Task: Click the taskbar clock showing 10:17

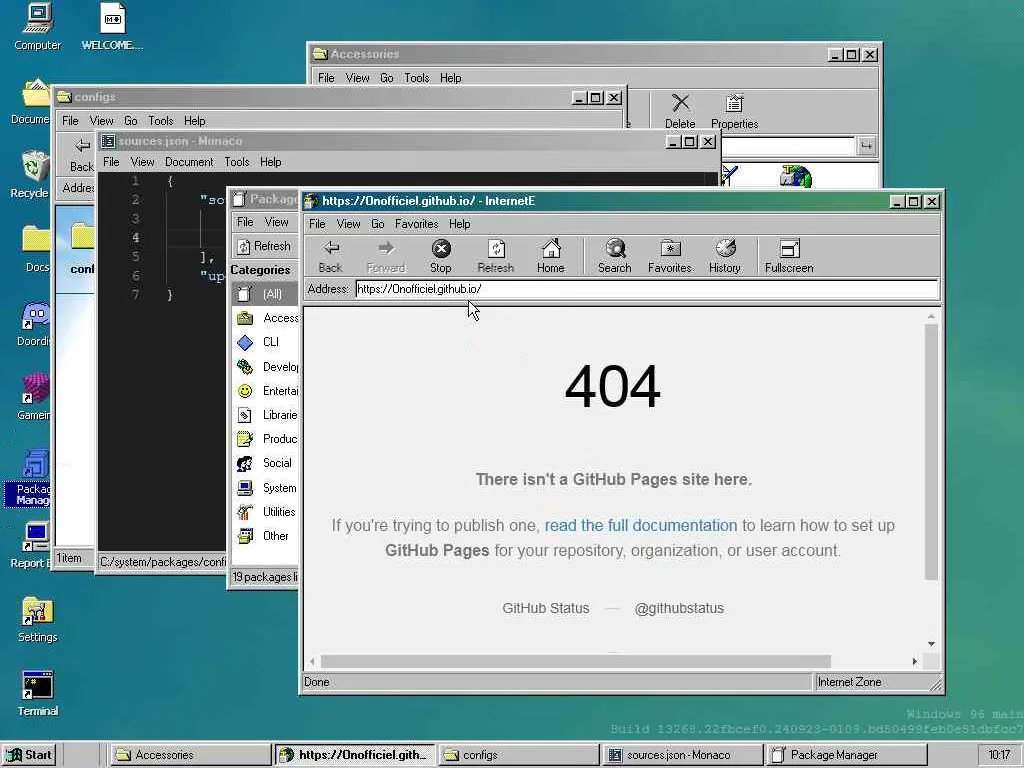Action: pyautogui.click(x=999, y=755)
